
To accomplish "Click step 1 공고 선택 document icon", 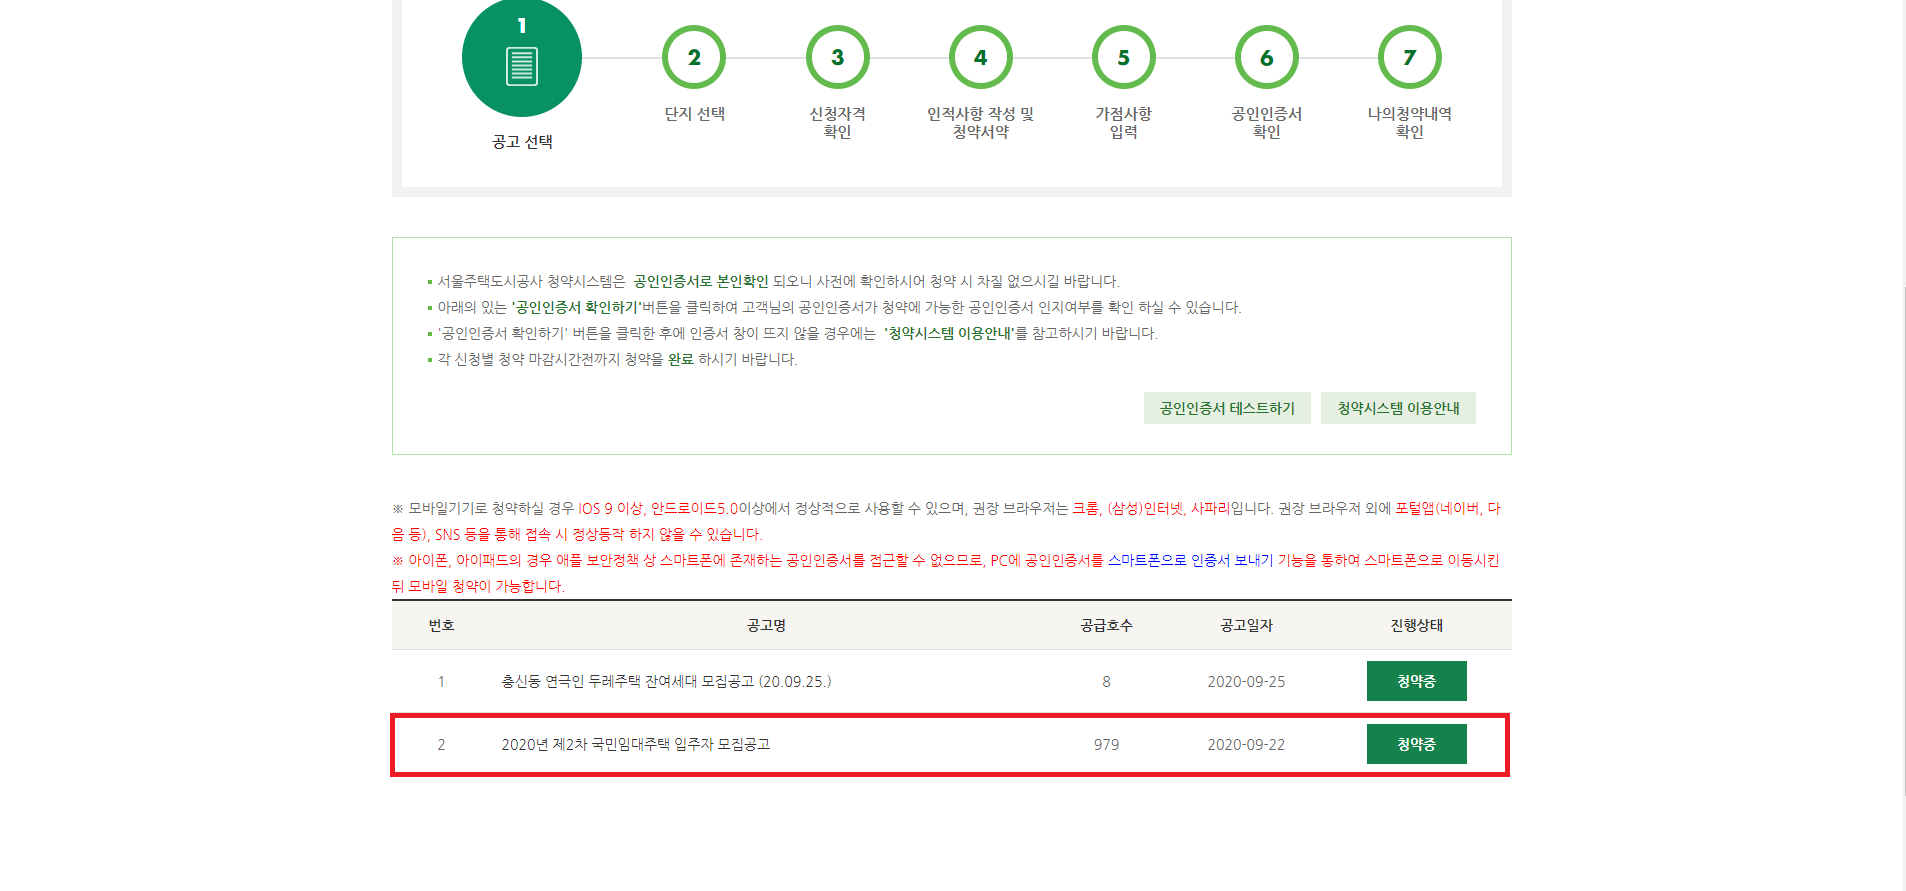I will click(x=522, y=66).
